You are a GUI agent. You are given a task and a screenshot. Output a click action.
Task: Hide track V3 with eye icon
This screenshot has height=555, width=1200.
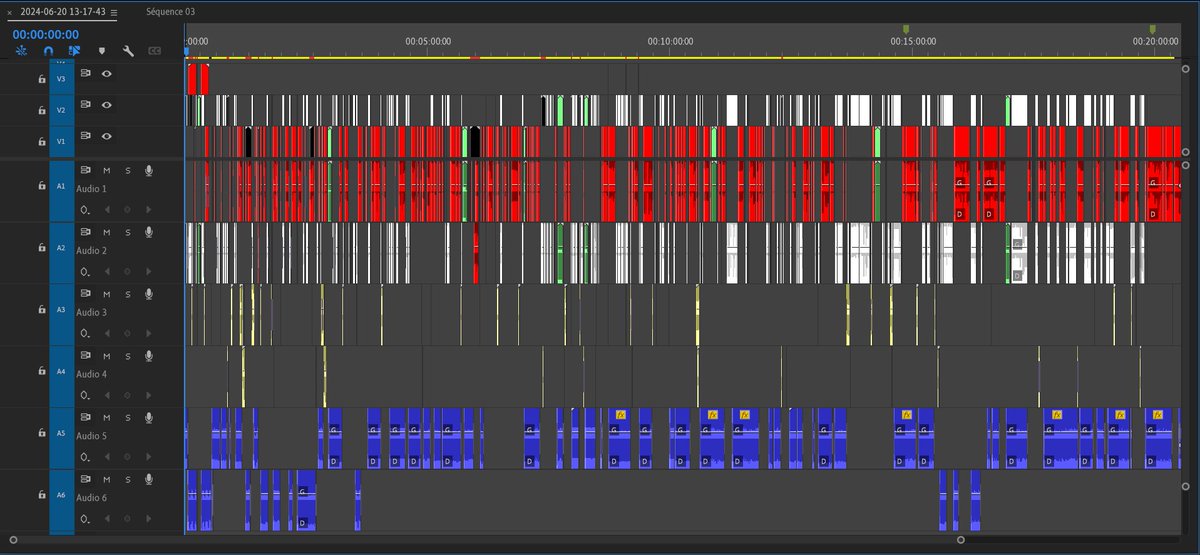[106, 73]
